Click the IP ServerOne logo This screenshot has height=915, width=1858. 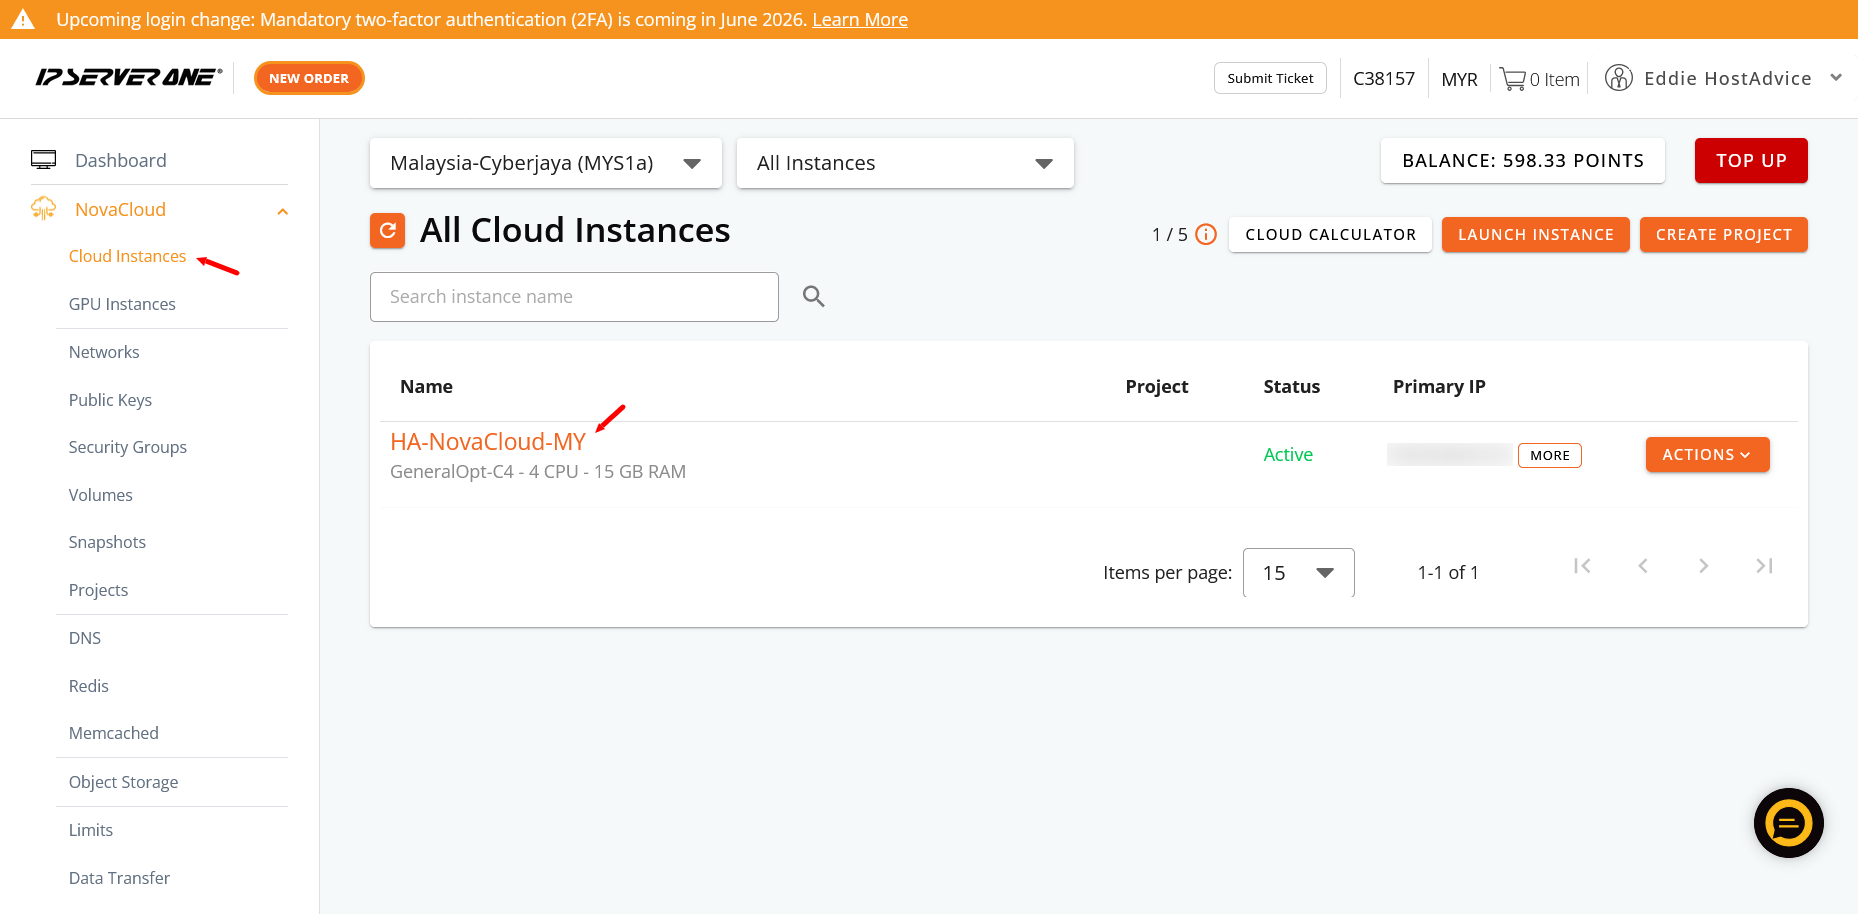pyautogui.click(x=128, y=78)
